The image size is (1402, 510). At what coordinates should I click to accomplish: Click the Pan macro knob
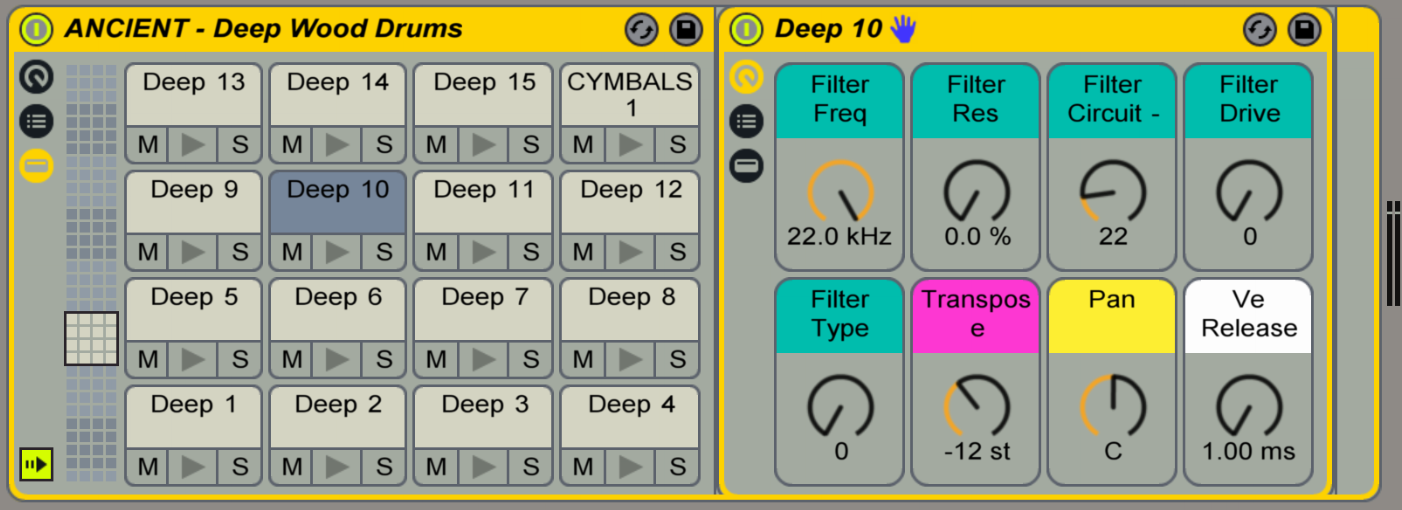pos(1112,407)
